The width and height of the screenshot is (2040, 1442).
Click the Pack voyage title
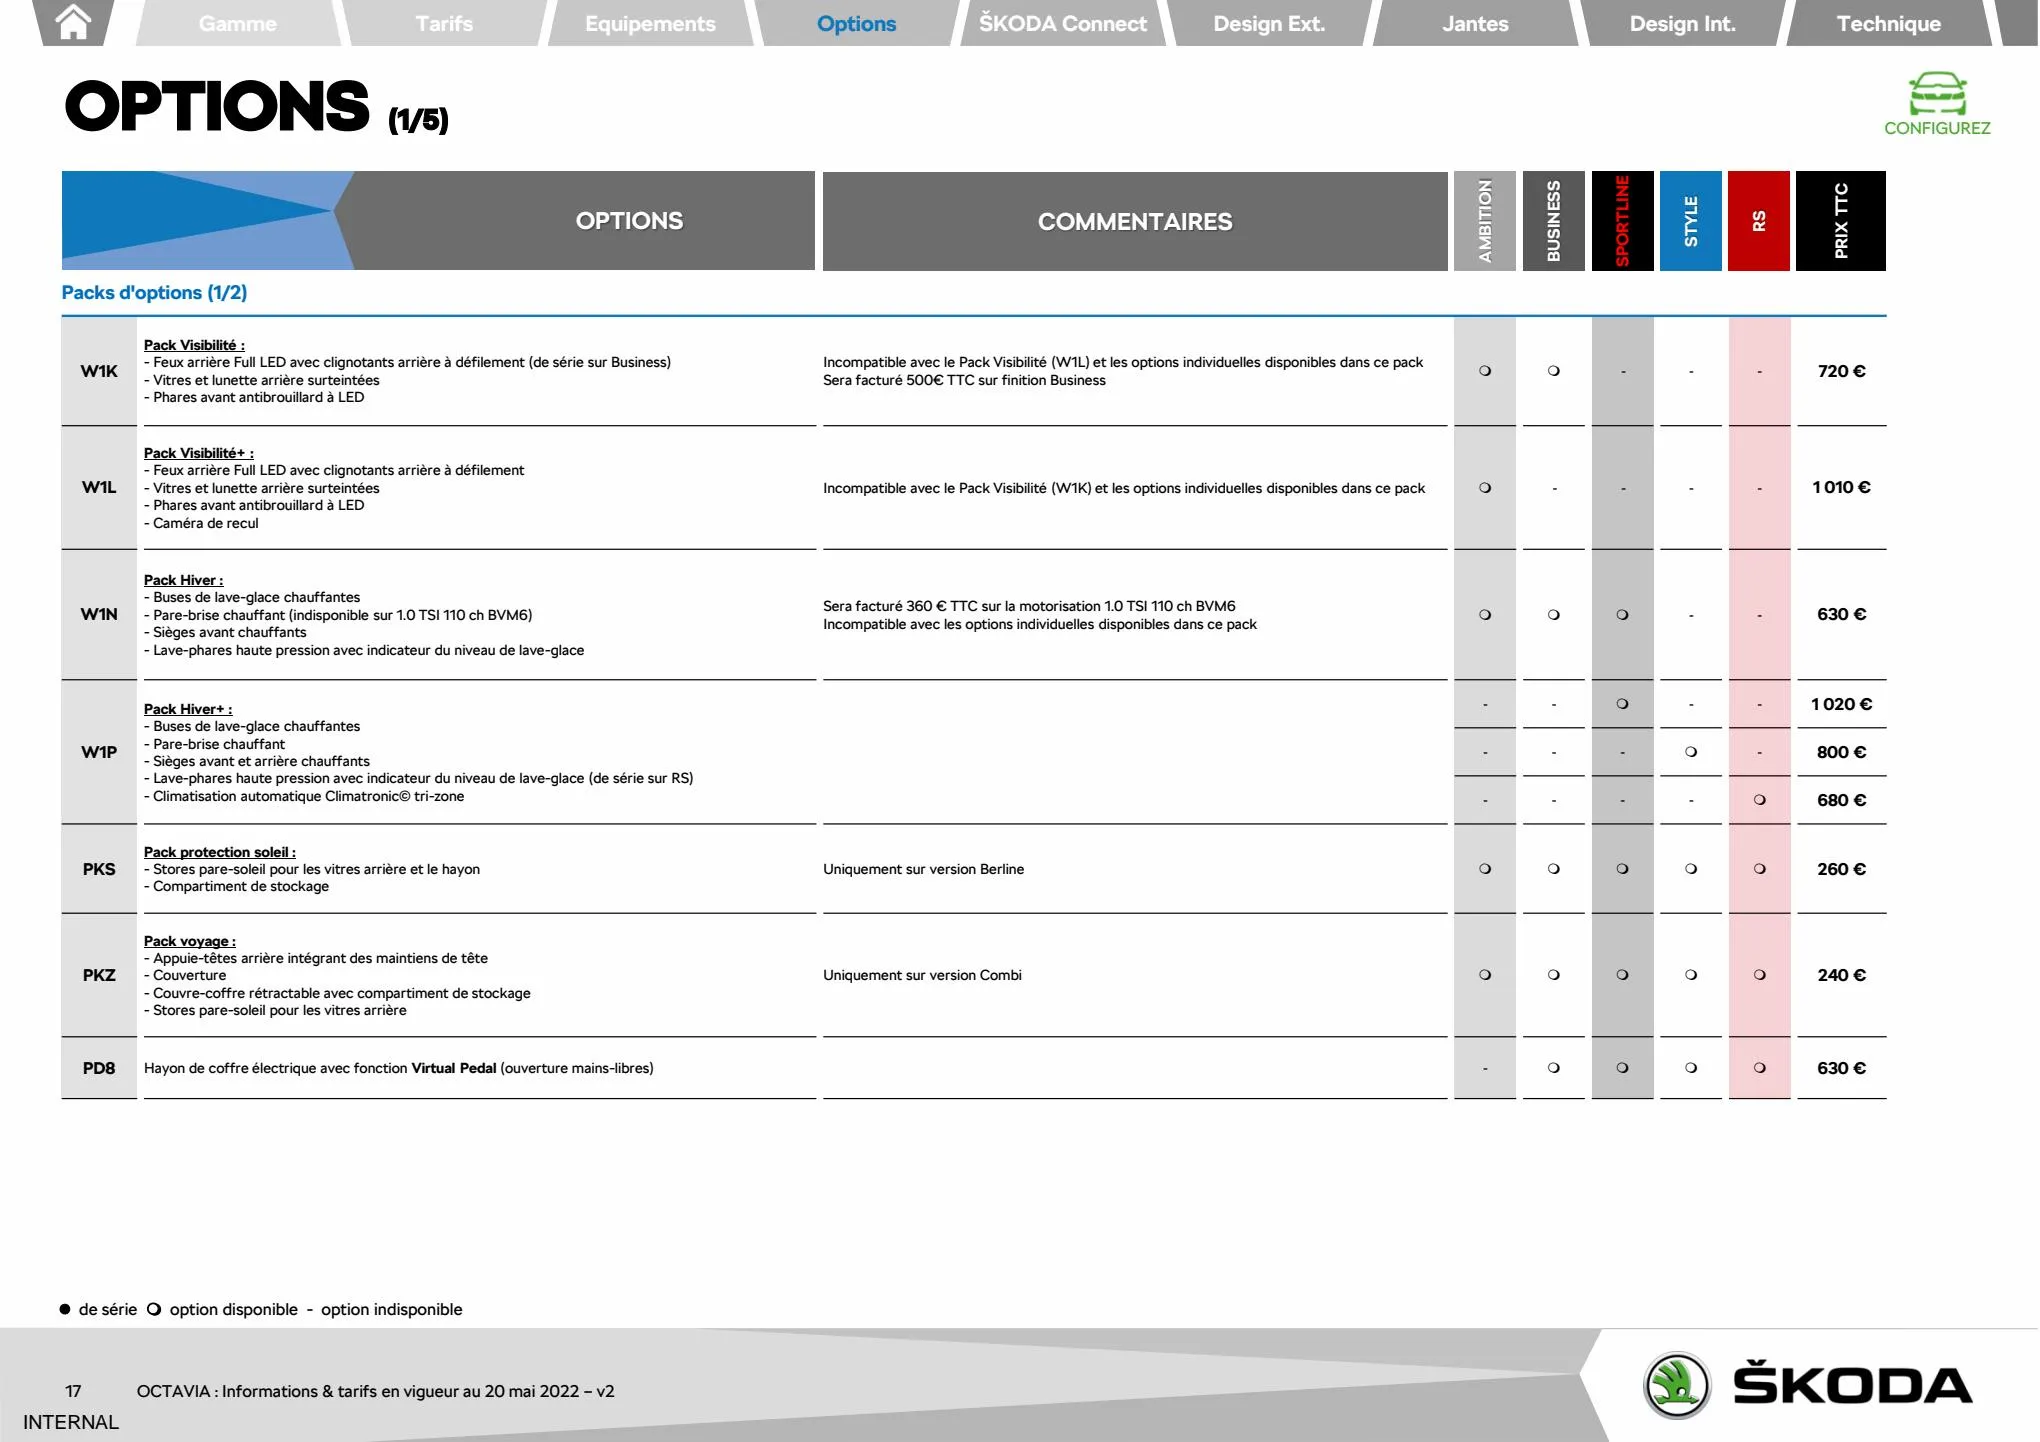[x=190, y=941]
